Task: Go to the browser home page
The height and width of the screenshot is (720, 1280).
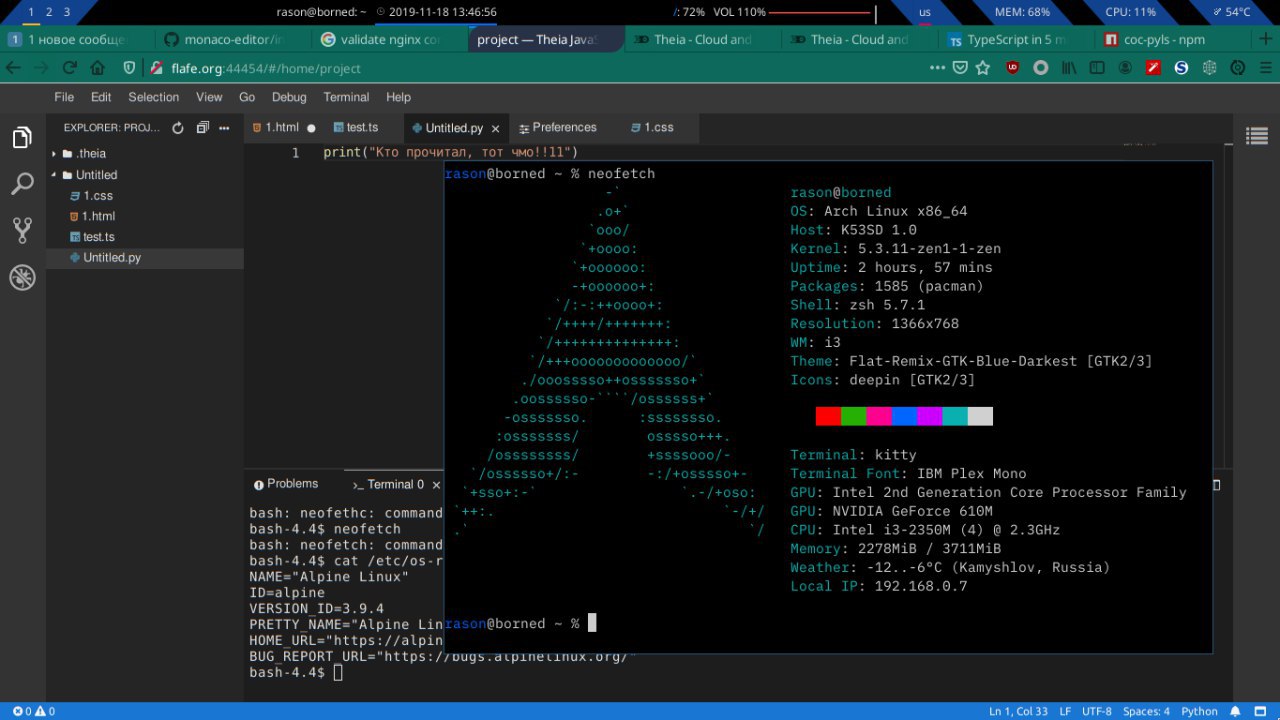Action: (97, 68)
